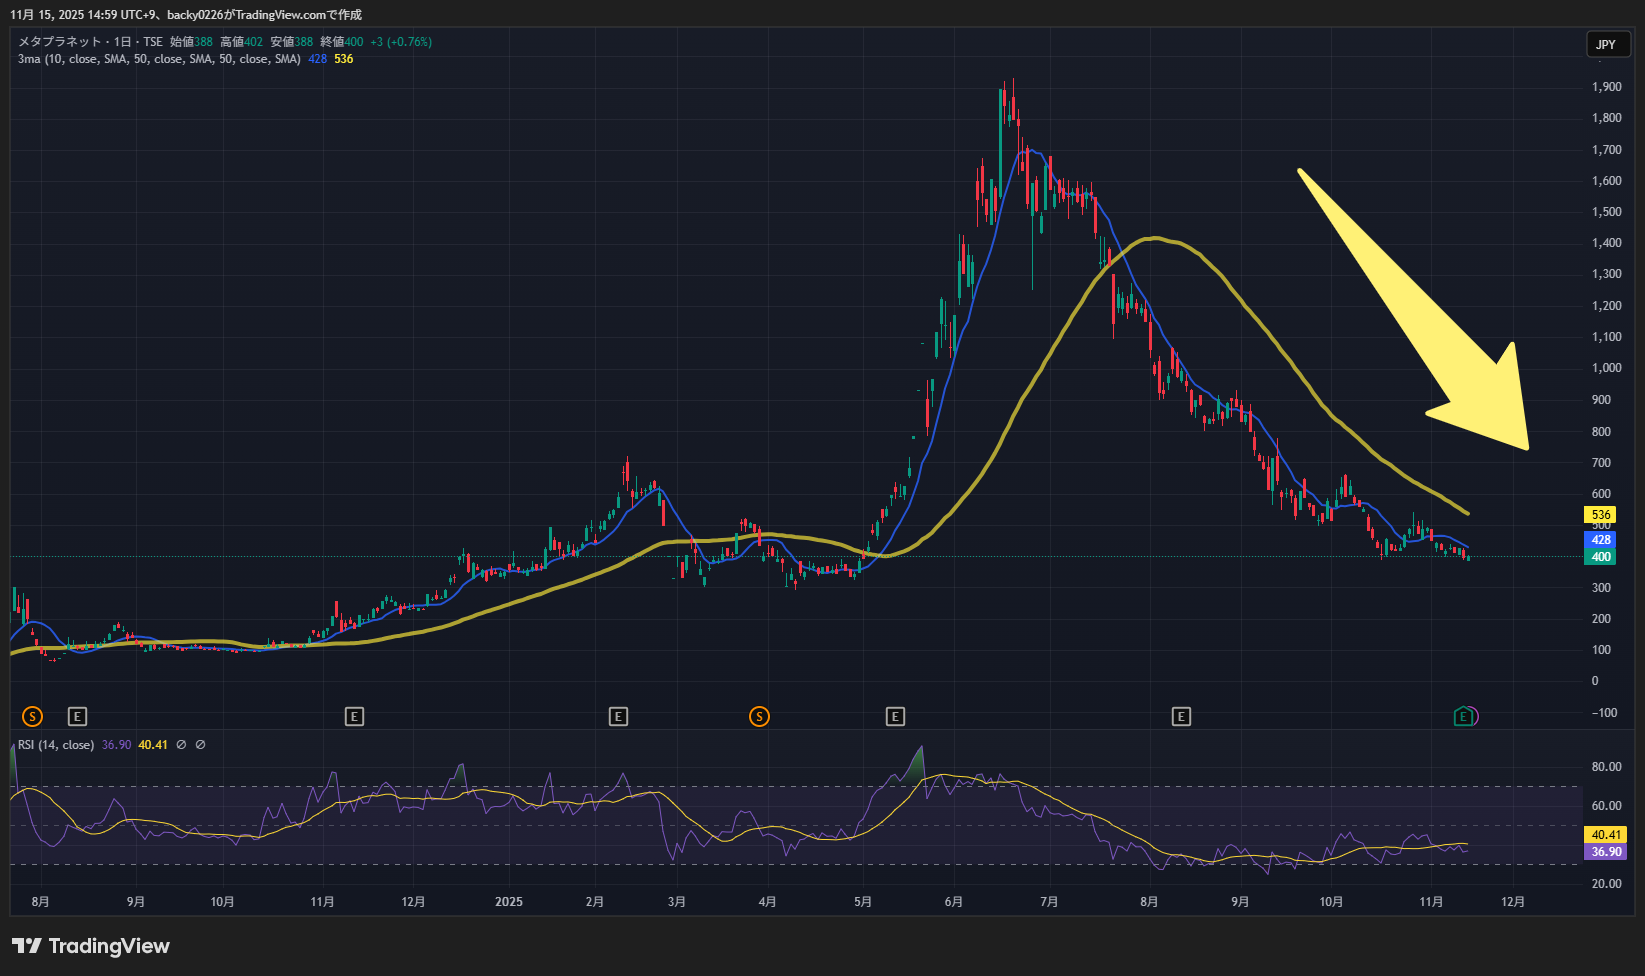
Task: Select the earnings E marker near February 2025
Action: click(619, 716)
